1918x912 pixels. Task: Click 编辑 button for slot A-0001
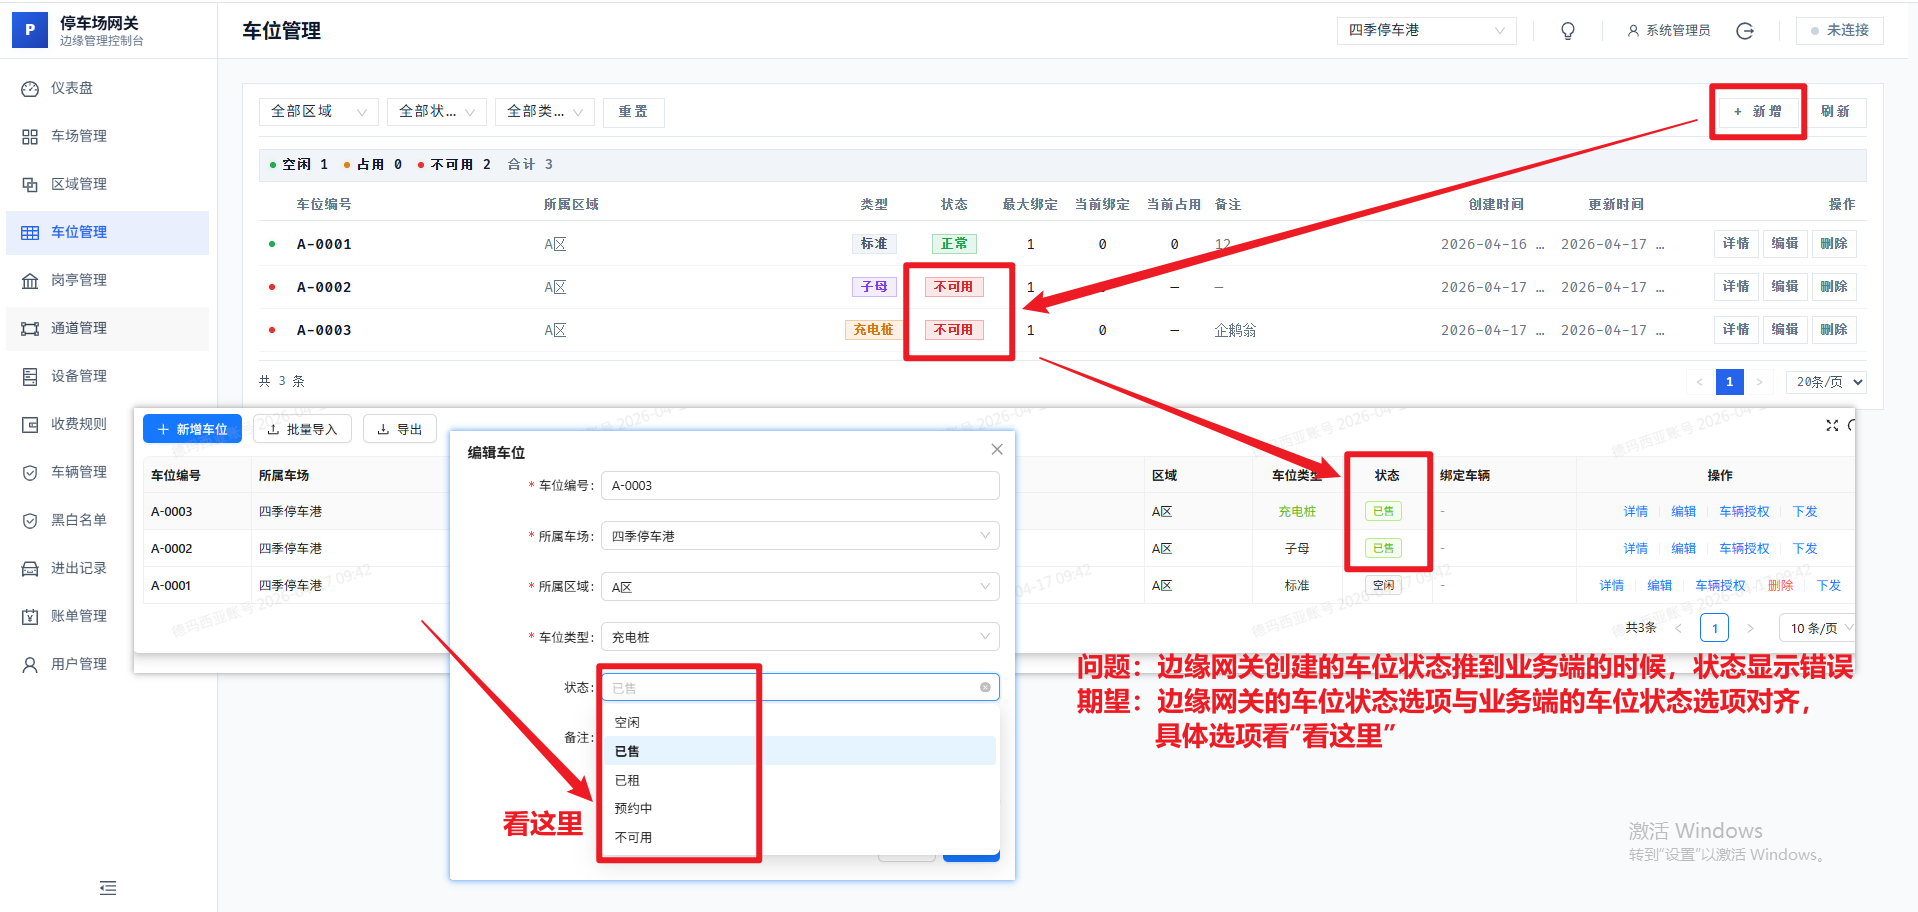tap(1784, 244)
